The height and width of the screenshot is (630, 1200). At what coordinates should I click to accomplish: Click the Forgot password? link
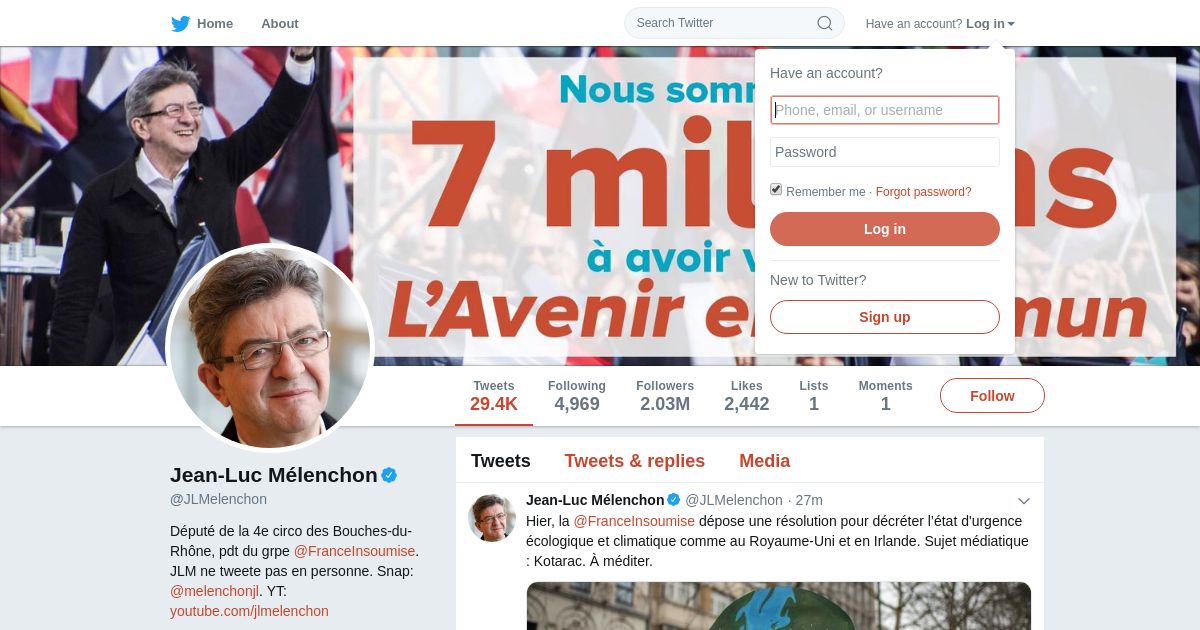[923, 192]
